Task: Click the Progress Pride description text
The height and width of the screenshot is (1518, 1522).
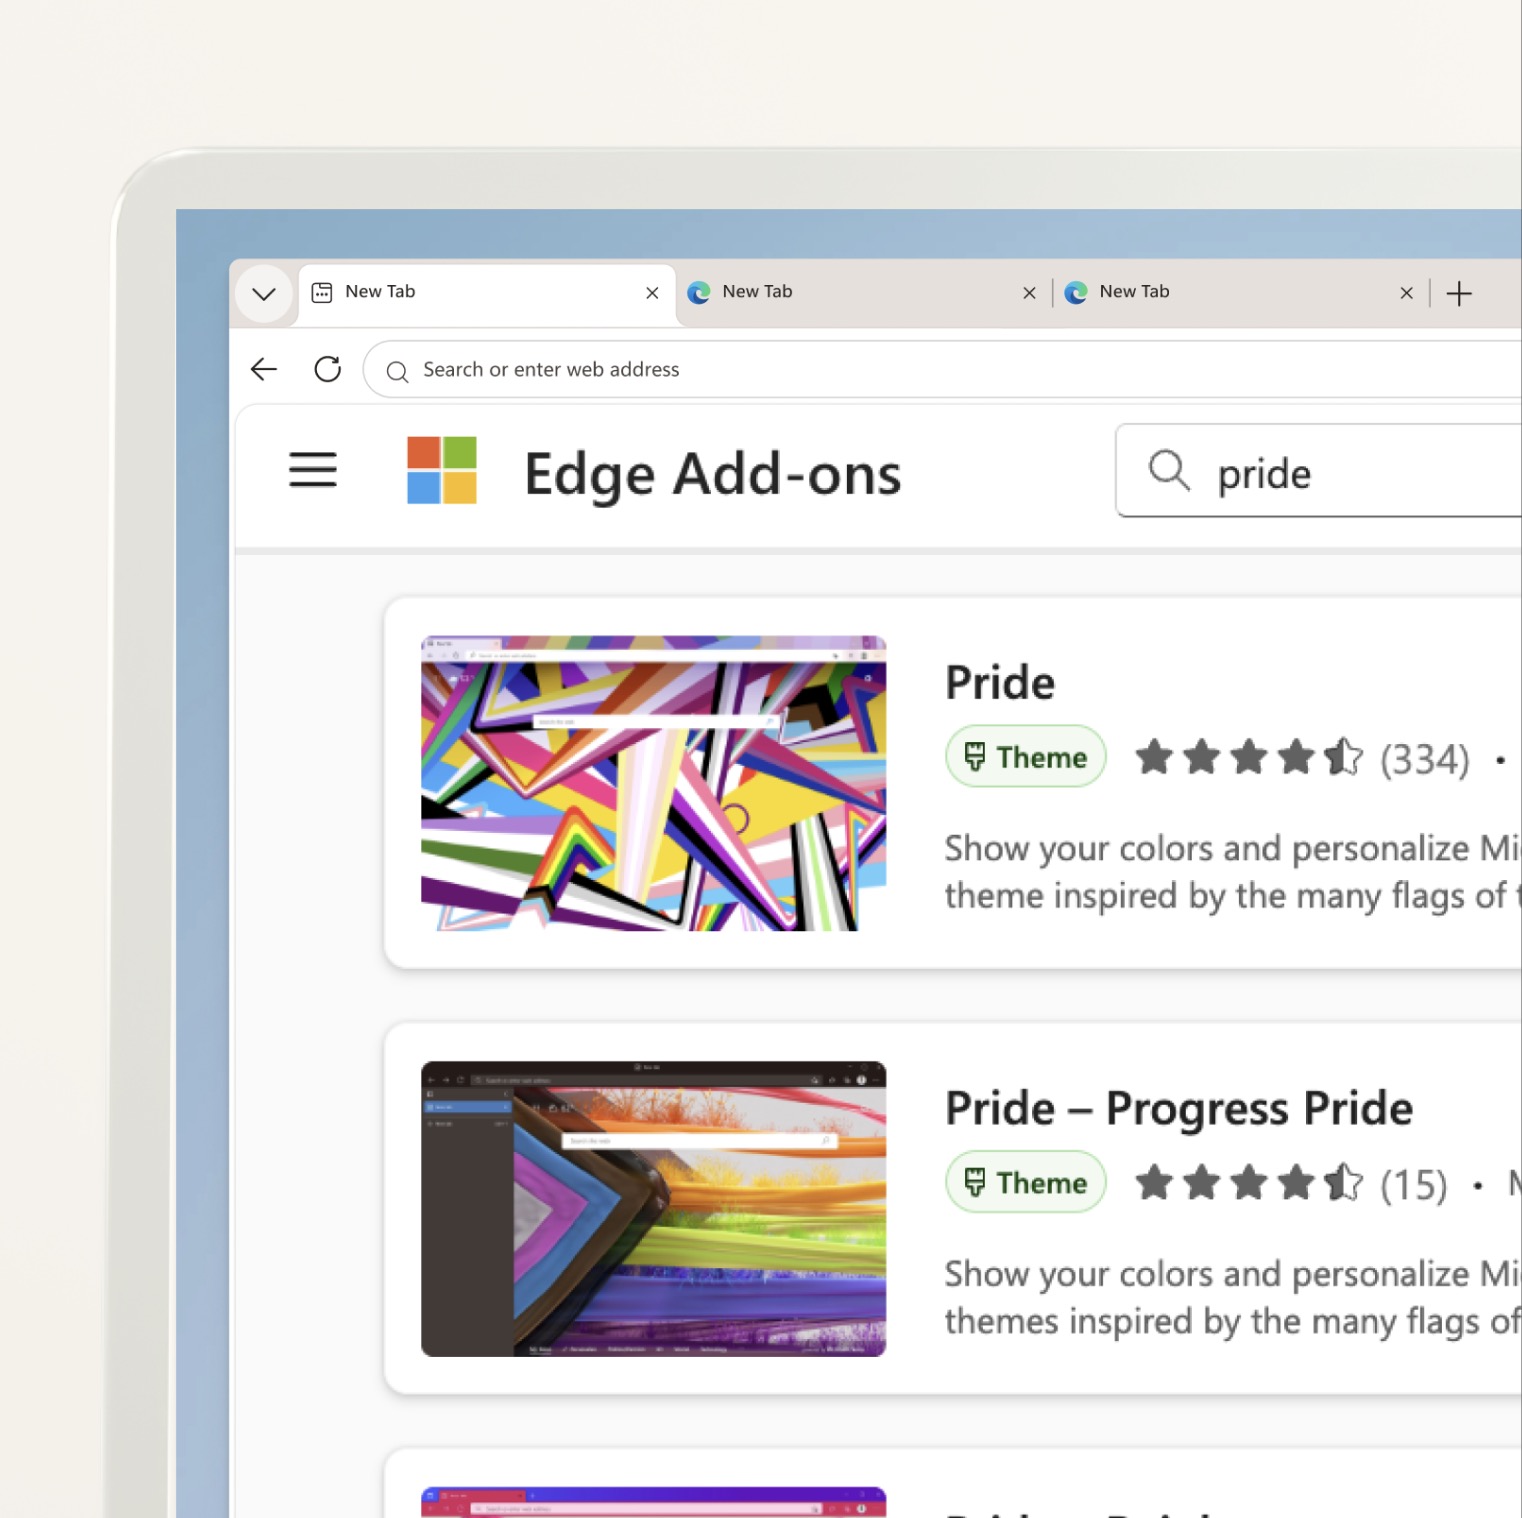Action: click(x=1233, y=1298)
